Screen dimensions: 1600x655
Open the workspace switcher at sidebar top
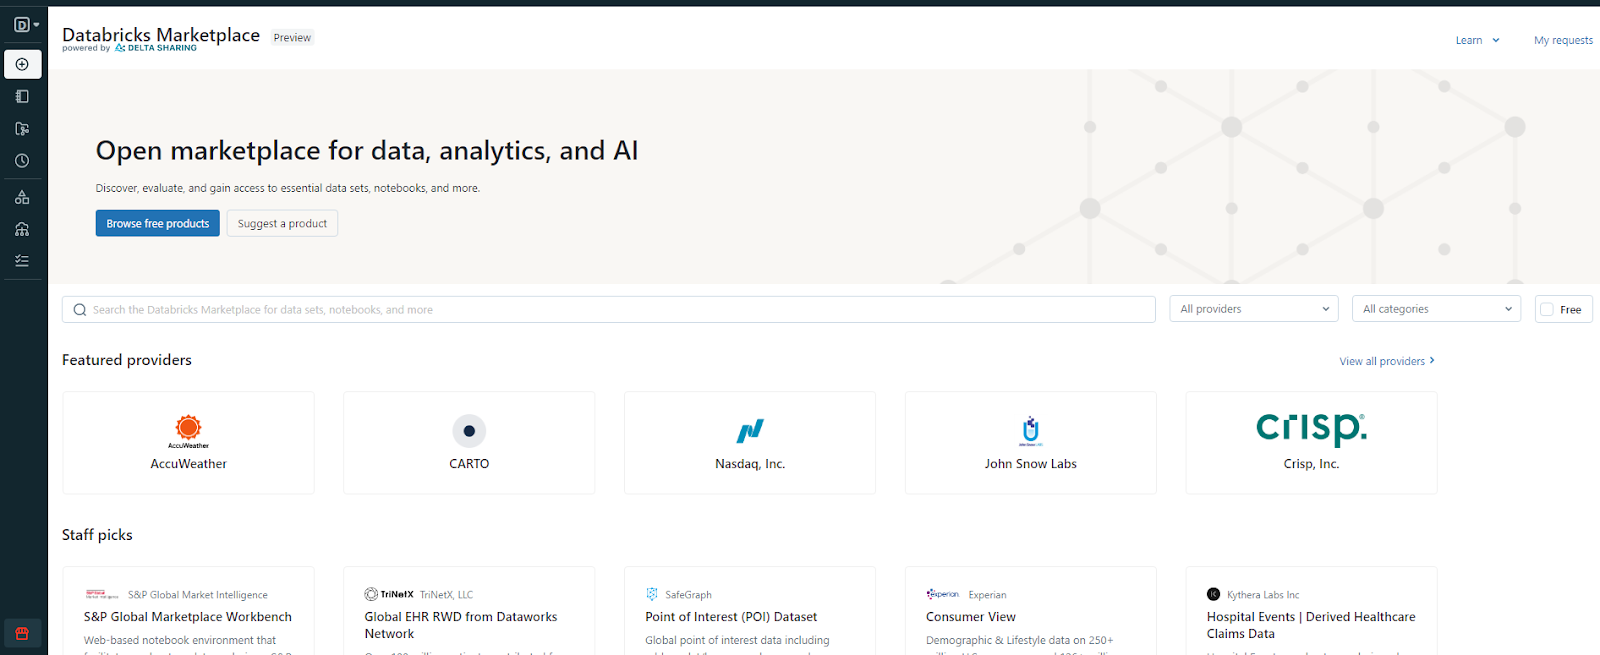tap(26, 24)
